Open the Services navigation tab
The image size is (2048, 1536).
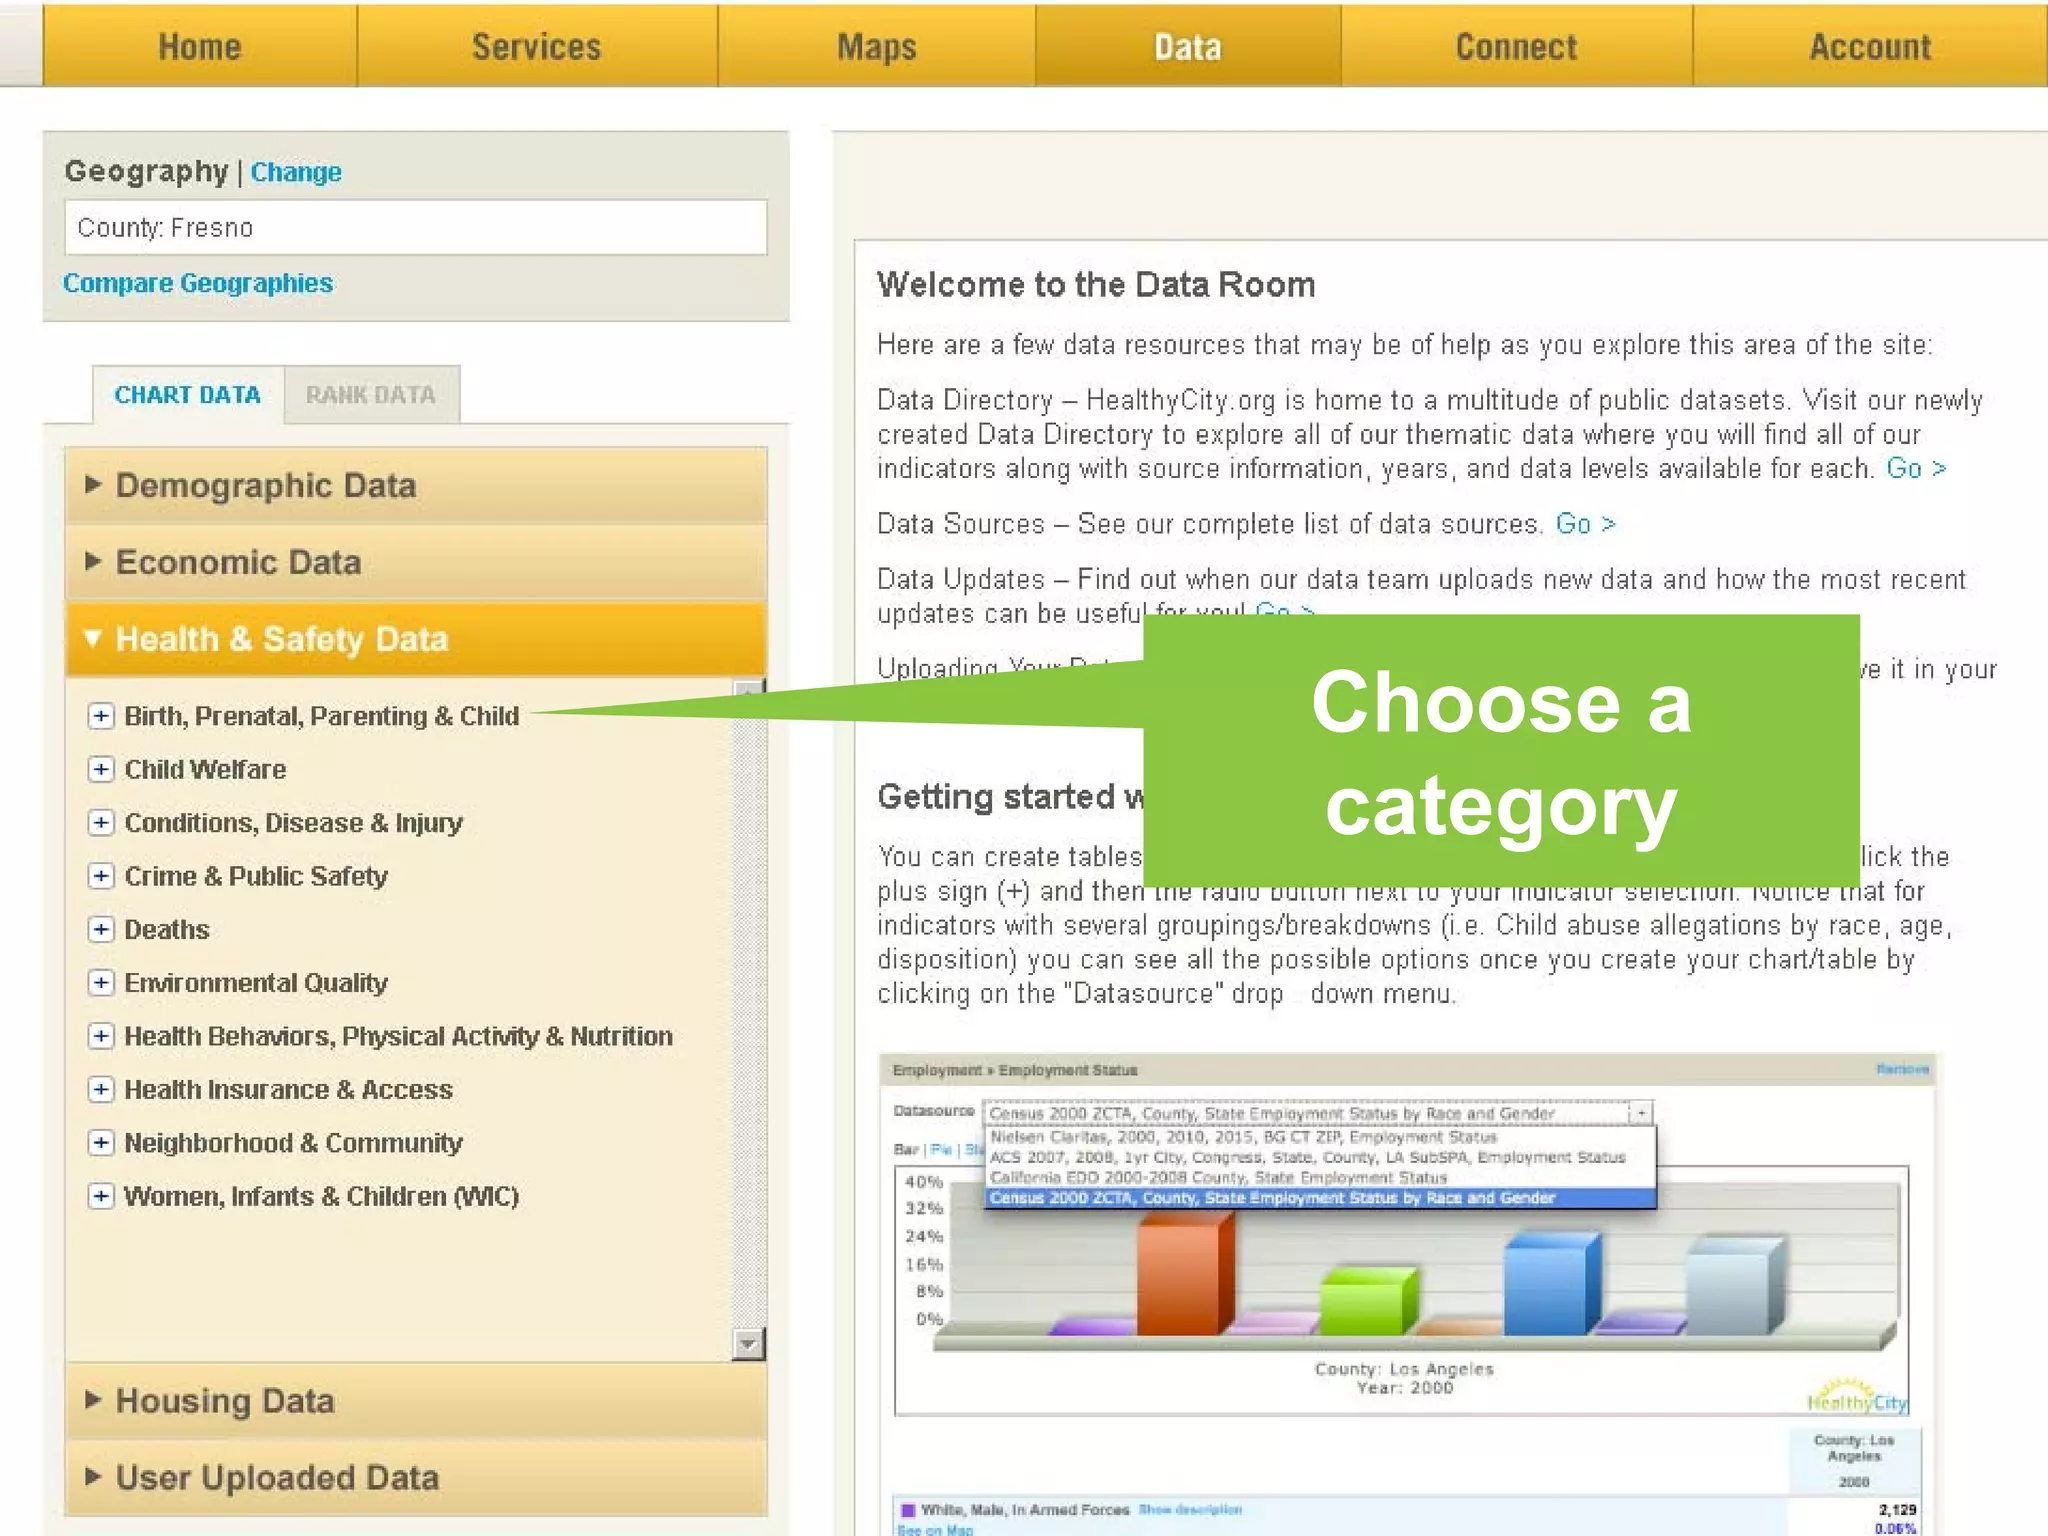[537, 46]
